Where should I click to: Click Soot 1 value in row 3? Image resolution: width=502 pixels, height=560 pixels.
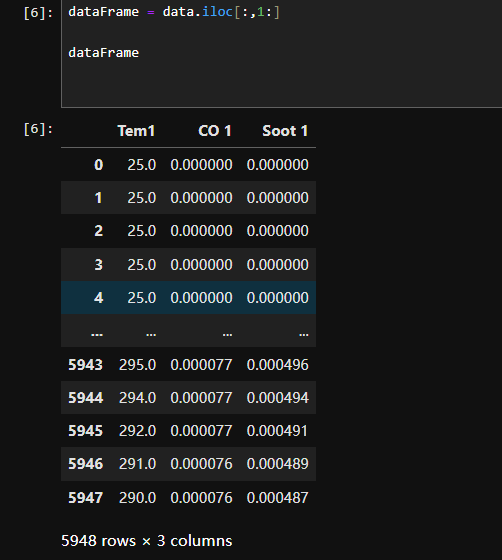click(x=277, y=265)
